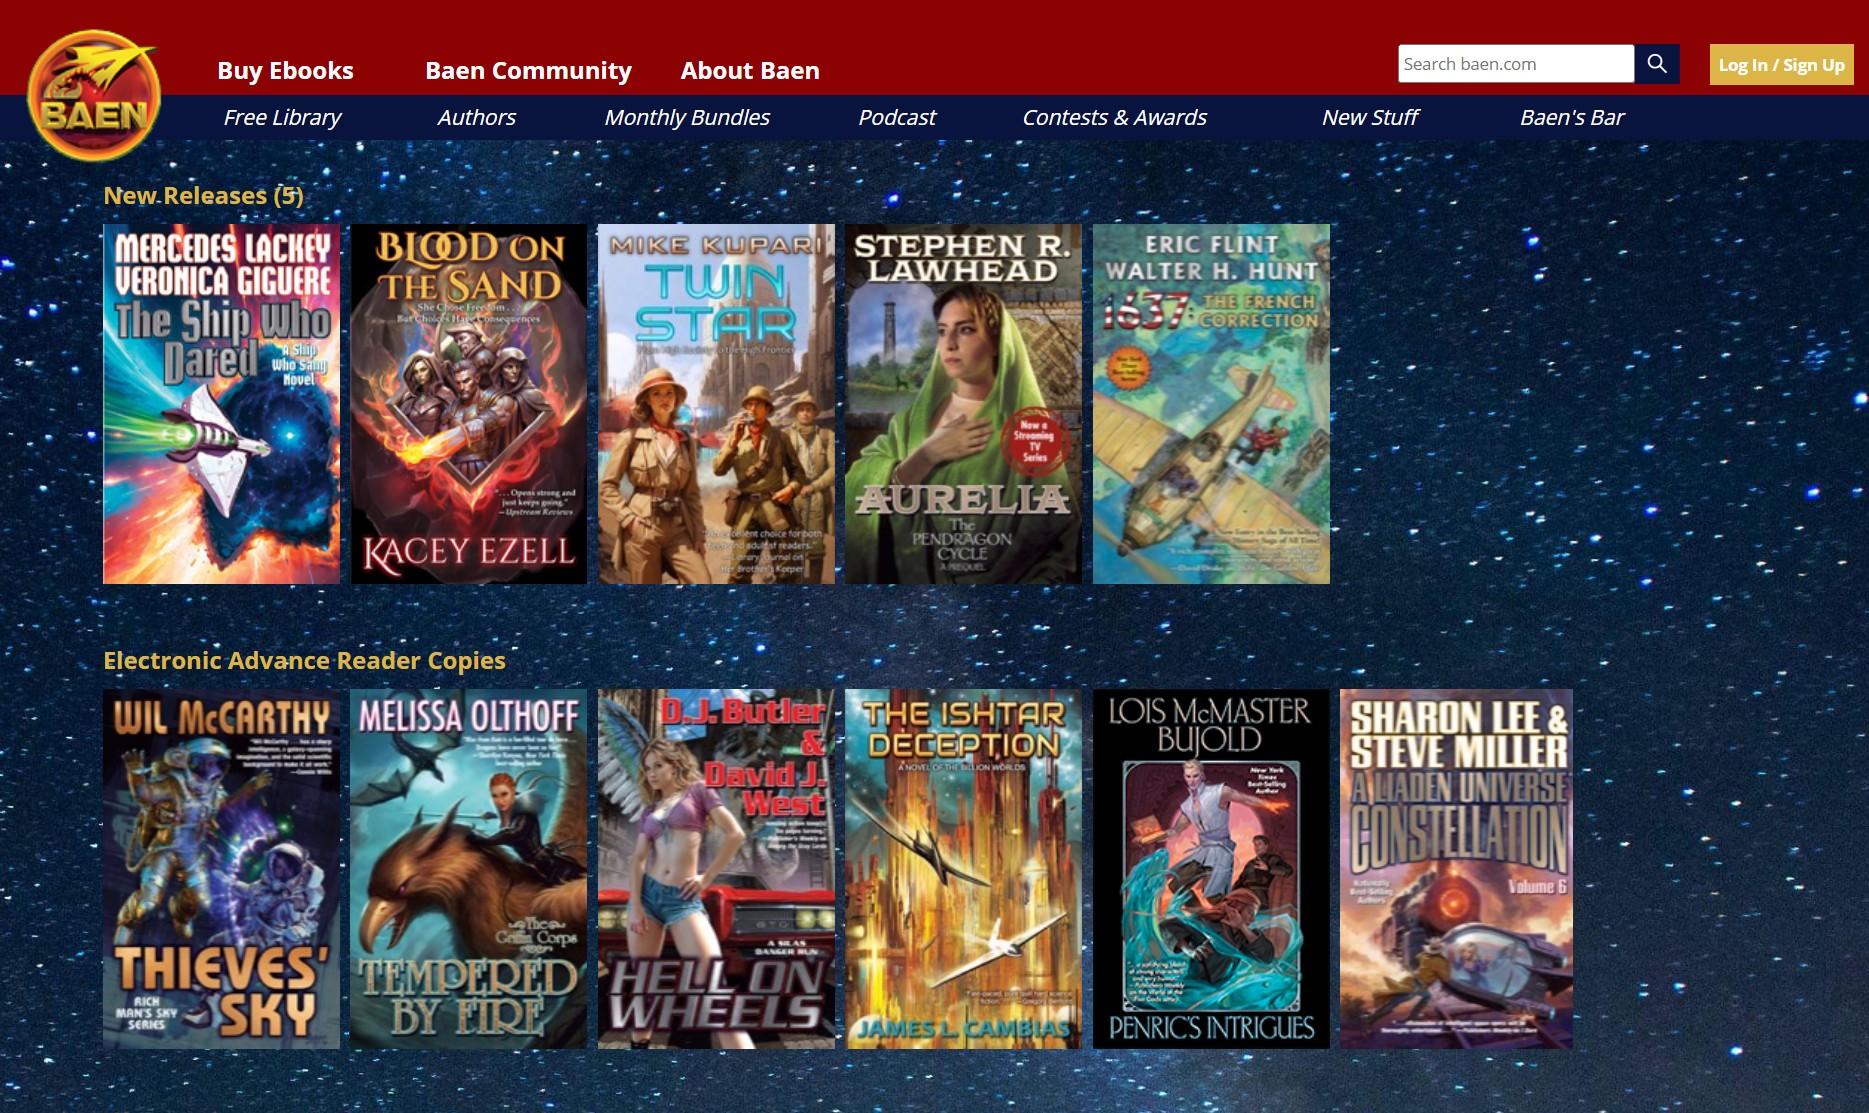
Task: Open the New Stuff page
Action: point(1370,117)
